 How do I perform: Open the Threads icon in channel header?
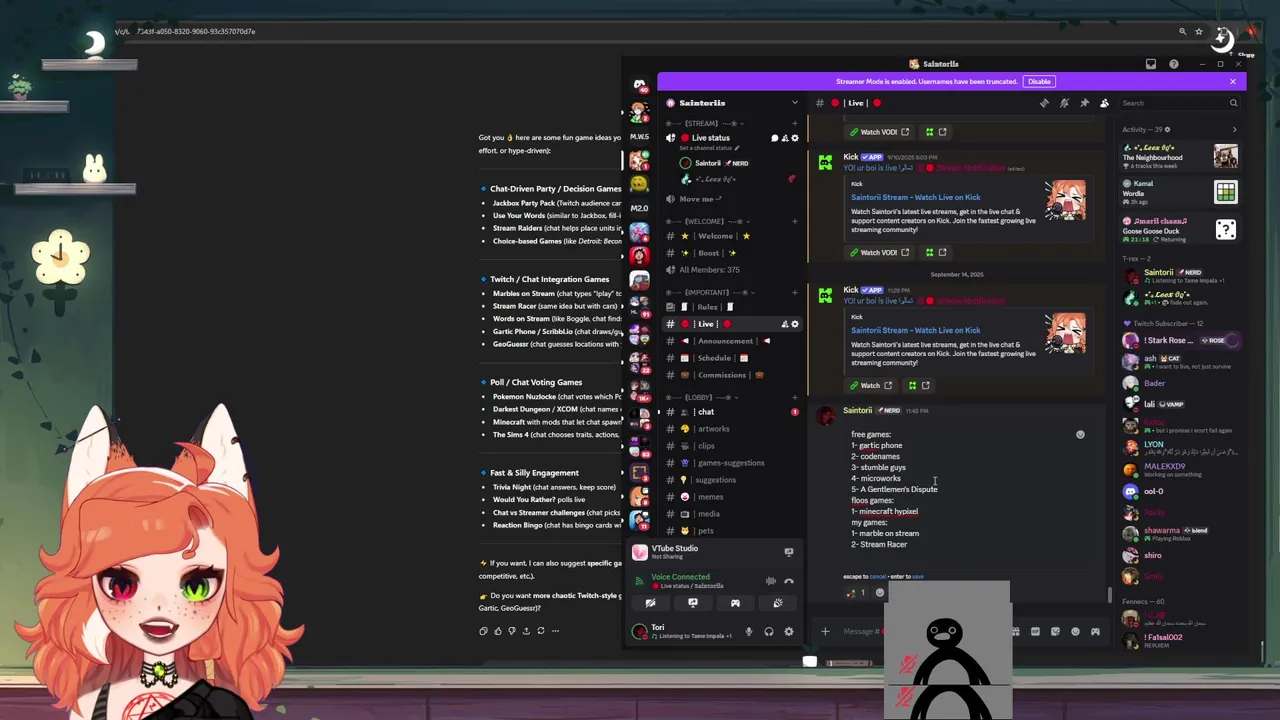pyautogui.click(x=1044, y=103)
